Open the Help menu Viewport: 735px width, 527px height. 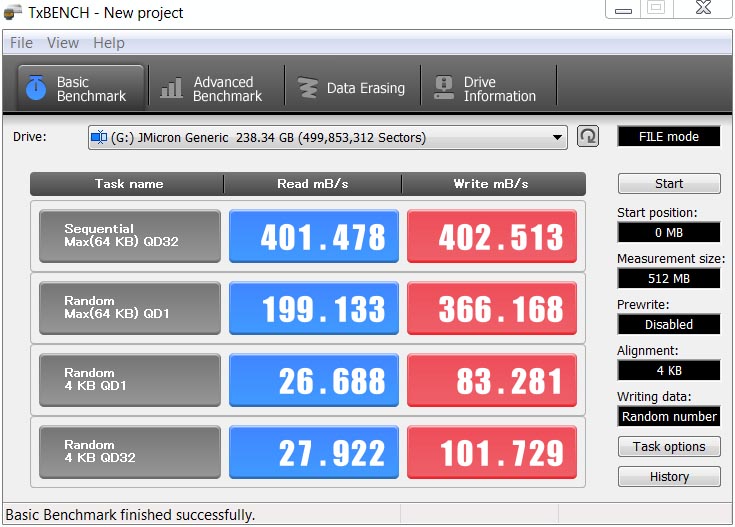click(109, 43)
